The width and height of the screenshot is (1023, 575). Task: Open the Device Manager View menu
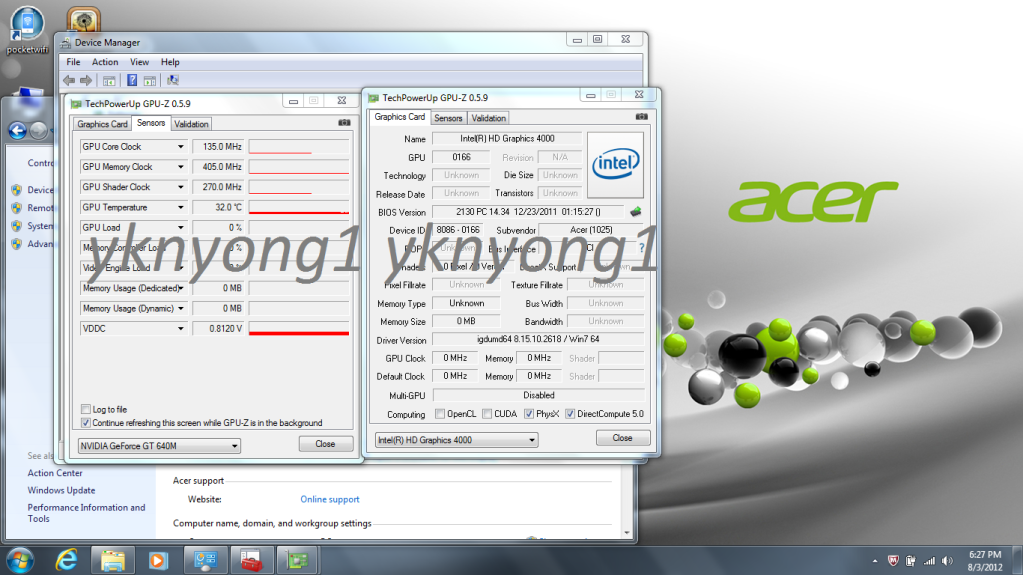tap(139, 62)
